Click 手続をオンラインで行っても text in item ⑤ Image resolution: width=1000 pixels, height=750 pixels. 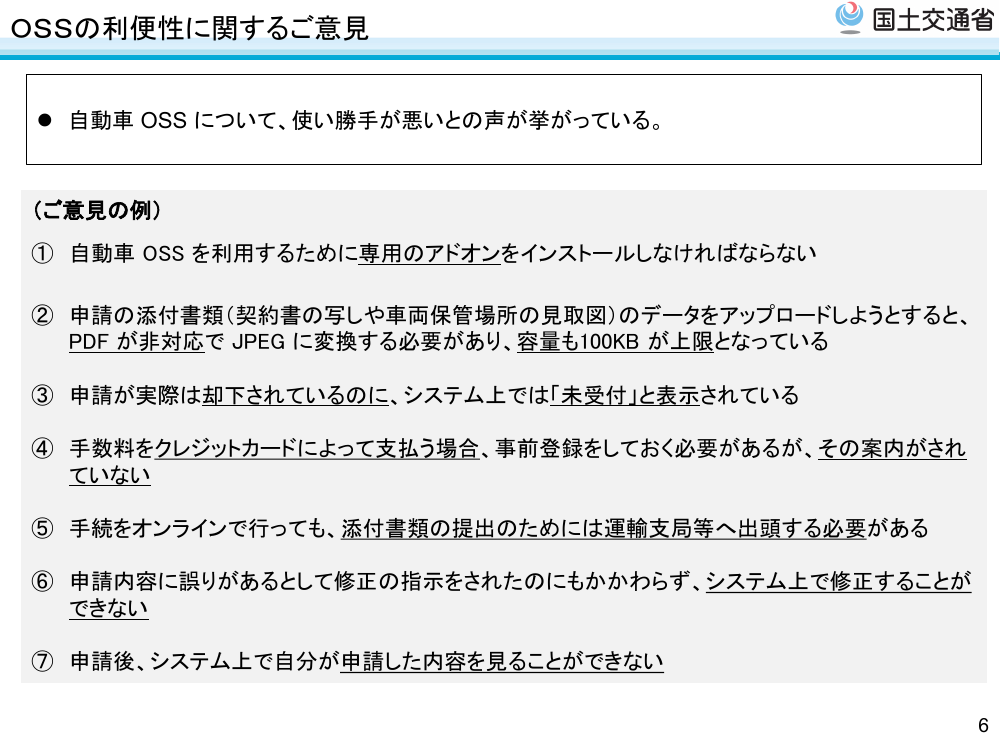[x=198, y=529]
